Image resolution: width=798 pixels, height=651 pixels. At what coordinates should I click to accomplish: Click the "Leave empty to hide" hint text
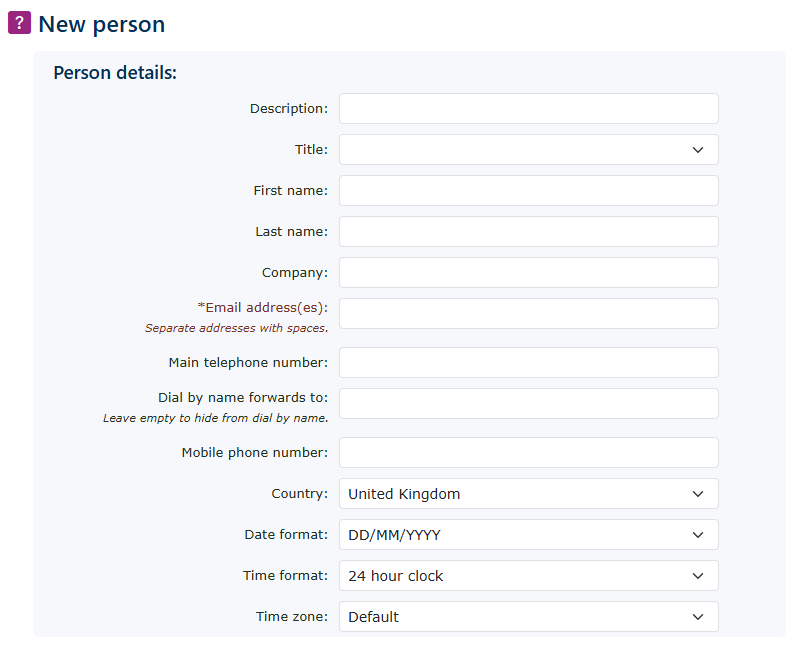click(215, 418)
